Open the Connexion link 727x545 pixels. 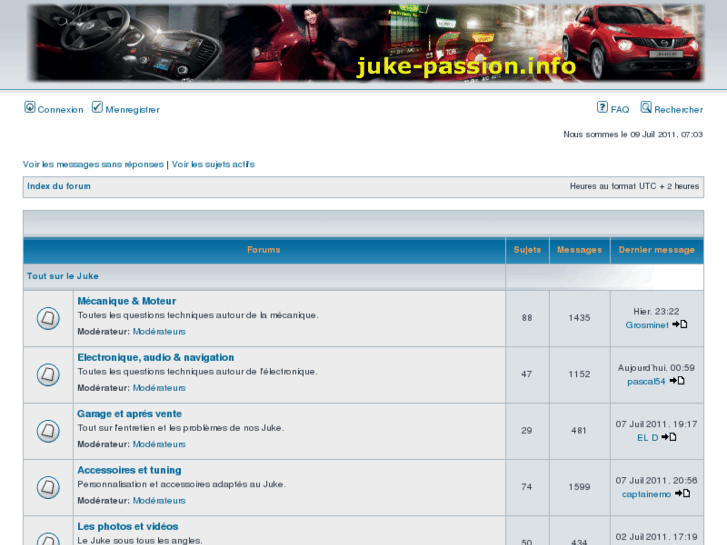(x=60, y=110)
